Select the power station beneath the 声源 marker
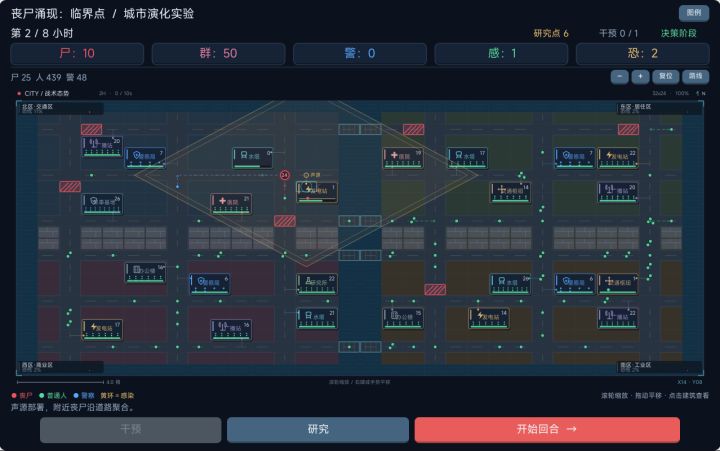 click(317, 192)
